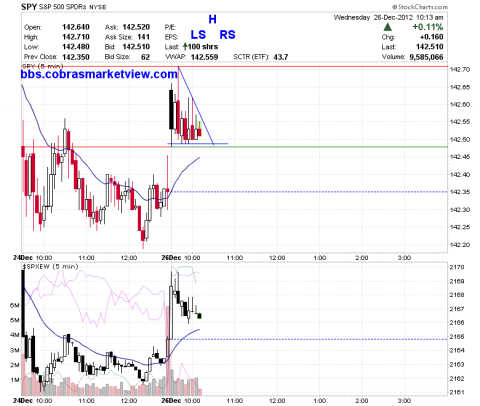Click the 2165 level on the $SPXEW axis

click(x=457, y=337)
